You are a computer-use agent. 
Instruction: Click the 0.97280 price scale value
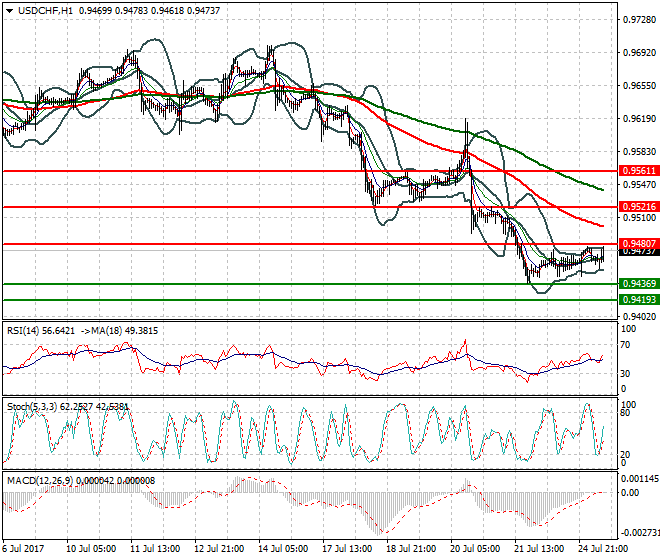point(639,19)
